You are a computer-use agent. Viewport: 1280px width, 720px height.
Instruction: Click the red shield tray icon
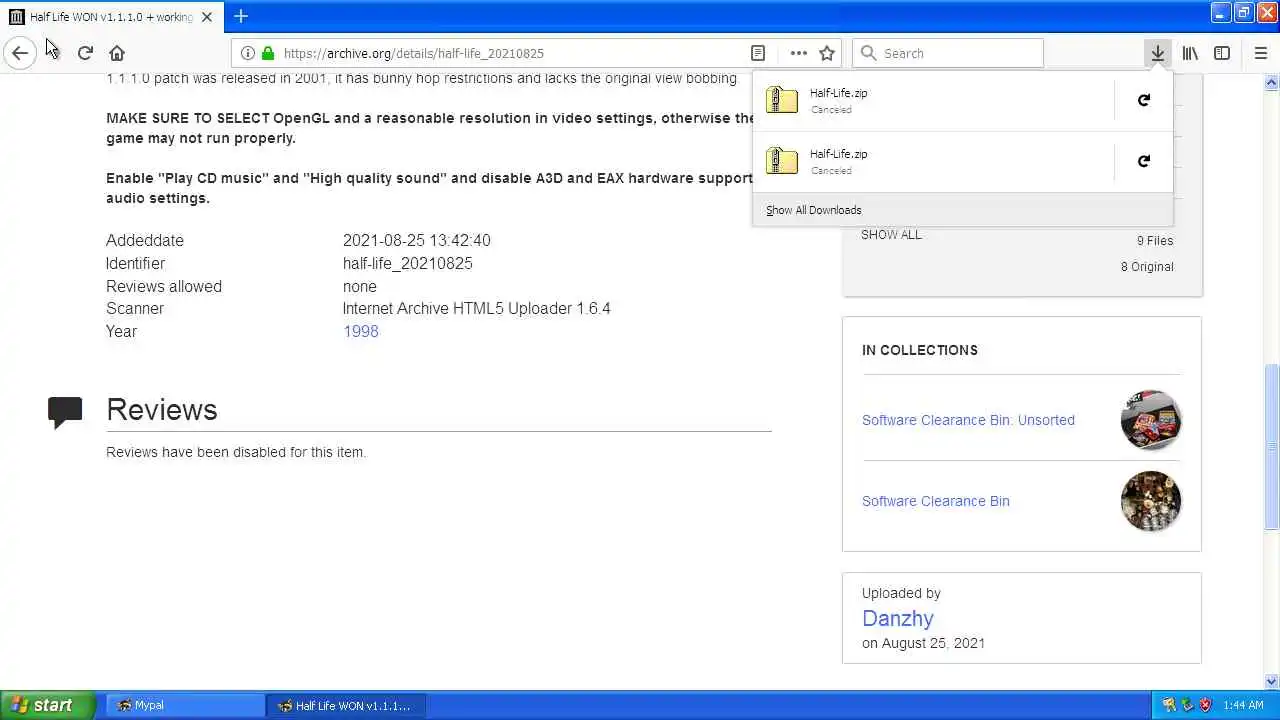coord(1205,705)
